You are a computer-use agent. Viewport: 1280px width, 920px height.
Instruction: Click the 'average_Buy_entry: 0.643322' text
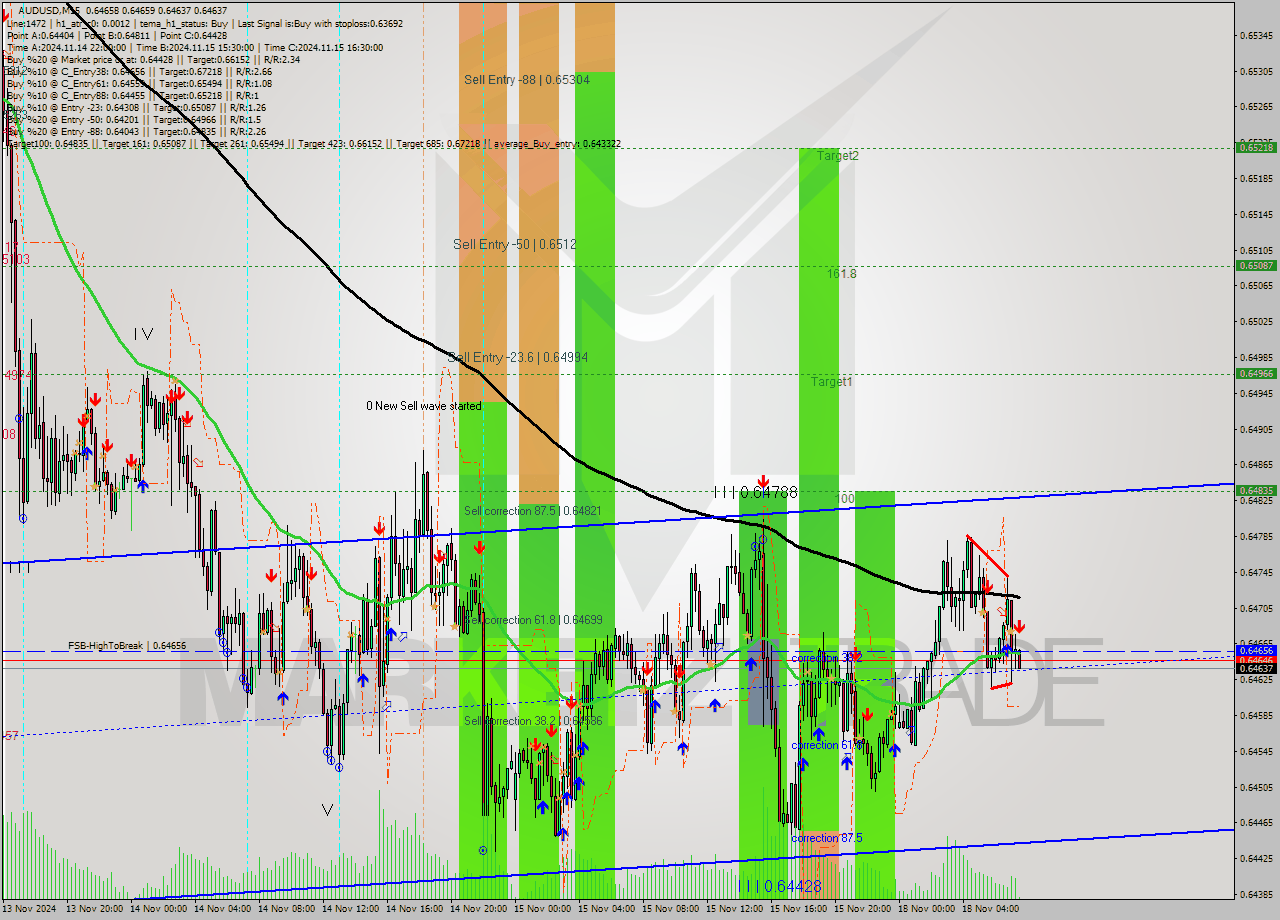557,144
